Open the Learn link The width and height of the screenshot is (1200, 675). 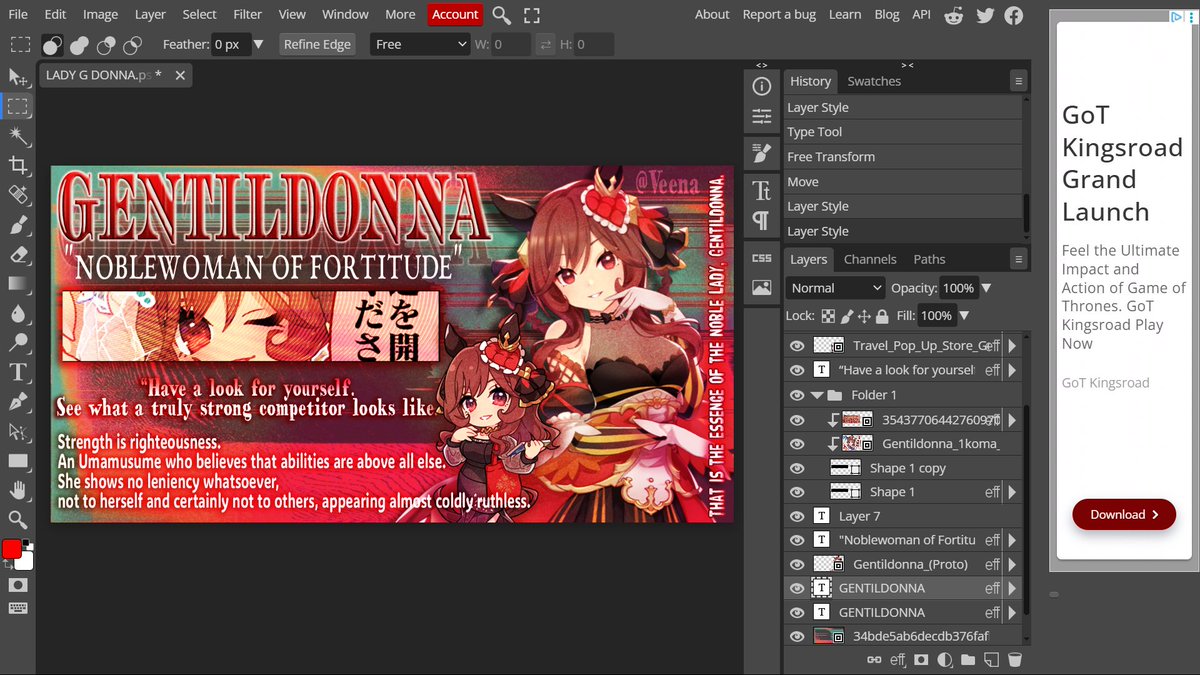click(x=845, y=14)
